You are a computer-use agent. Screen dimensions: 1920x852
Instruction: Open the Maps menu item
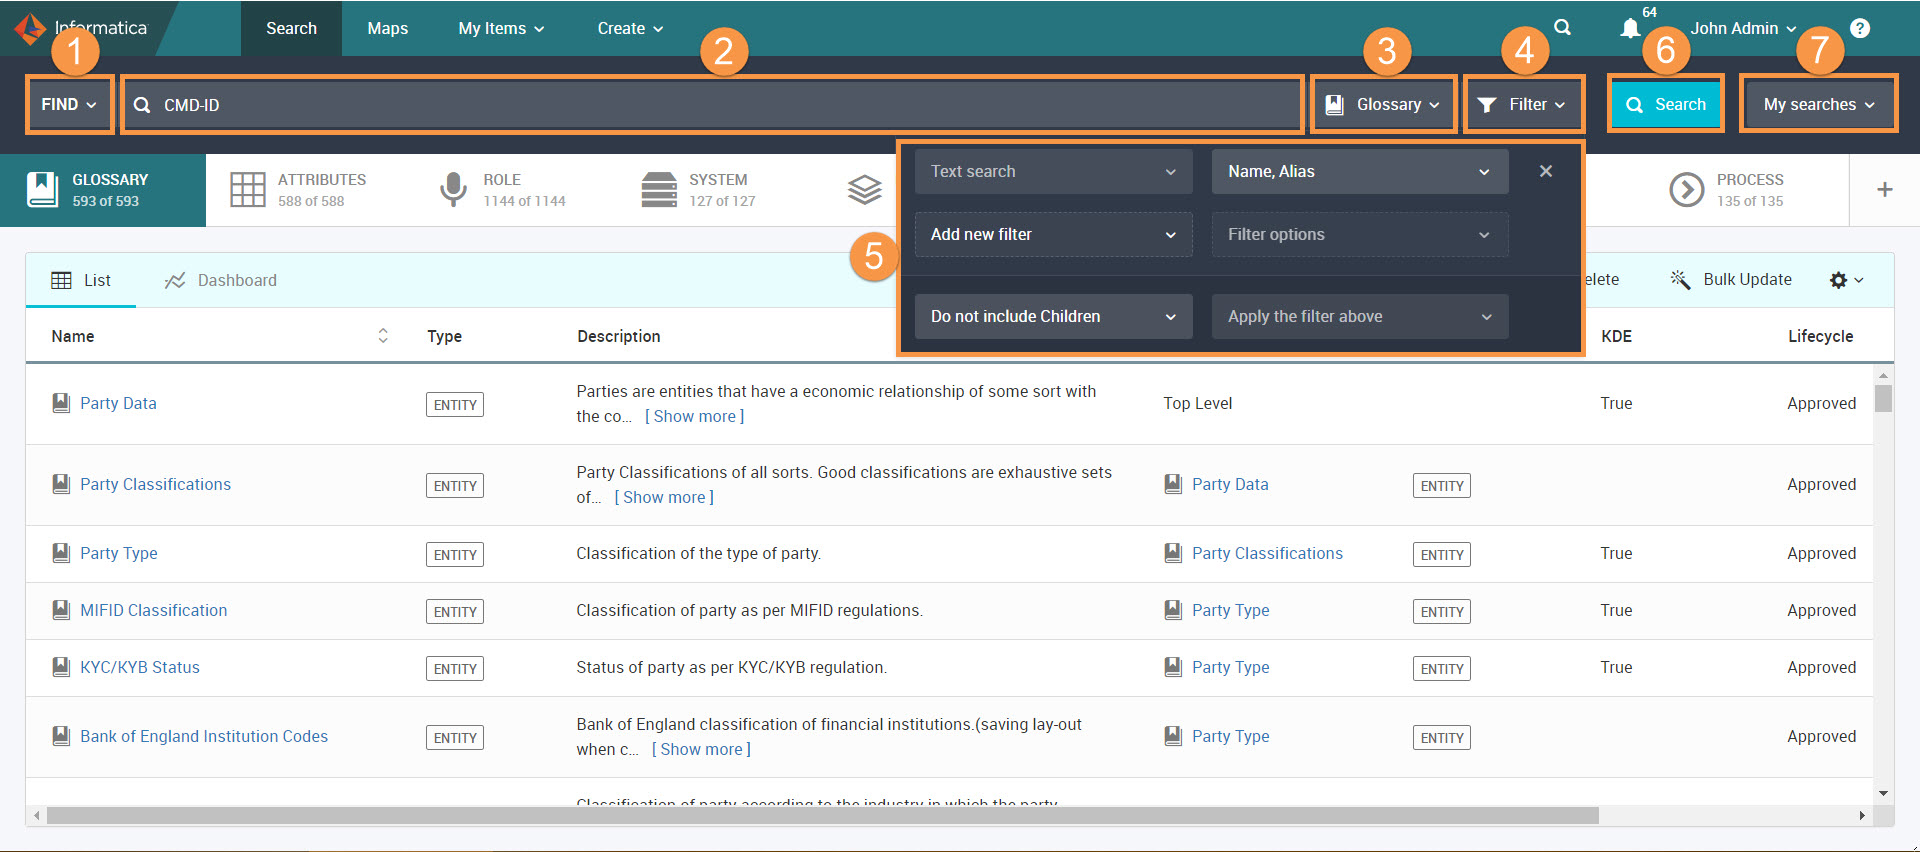click(388, 28)
